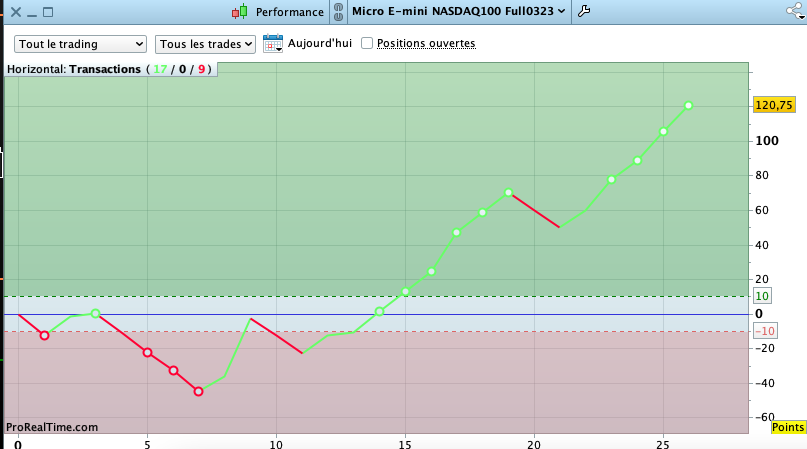Click the 100 label on the vertical axis

[767, 141]
